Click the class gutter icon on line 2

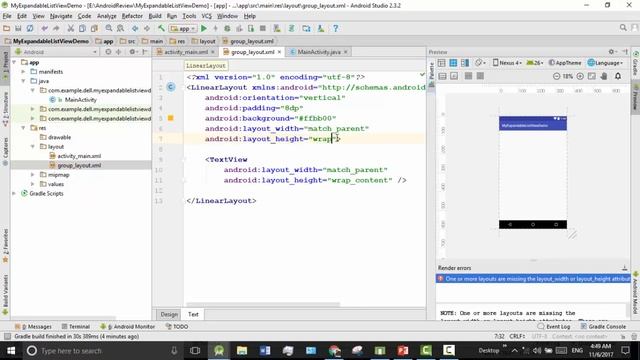171,87
